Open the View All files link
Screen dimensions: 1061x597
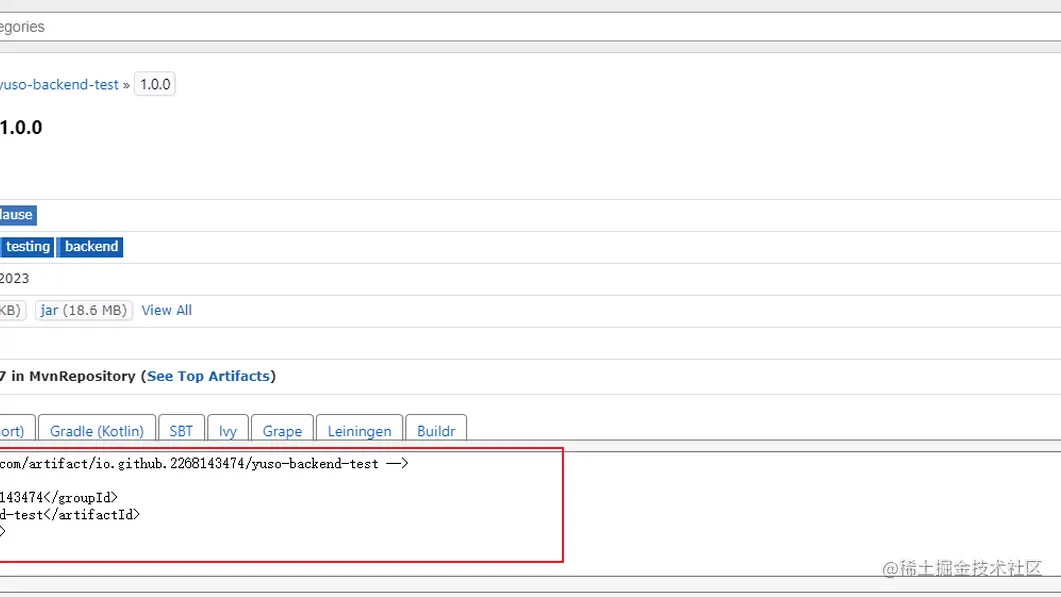pos(166,310)
